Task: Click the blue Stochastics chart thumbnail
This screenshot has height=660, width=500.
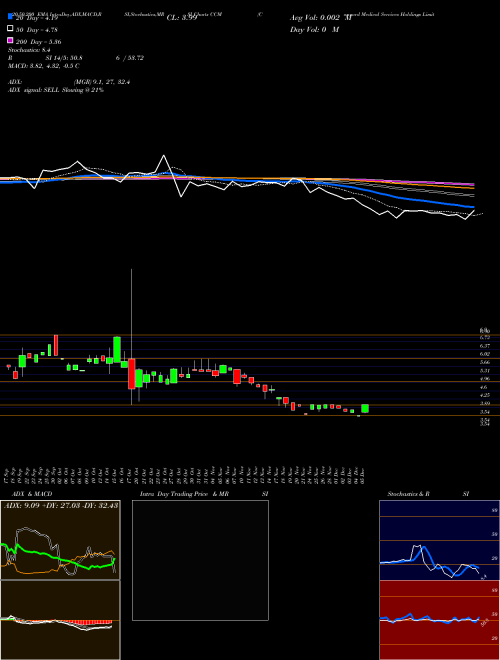Action: pos(439,540)
